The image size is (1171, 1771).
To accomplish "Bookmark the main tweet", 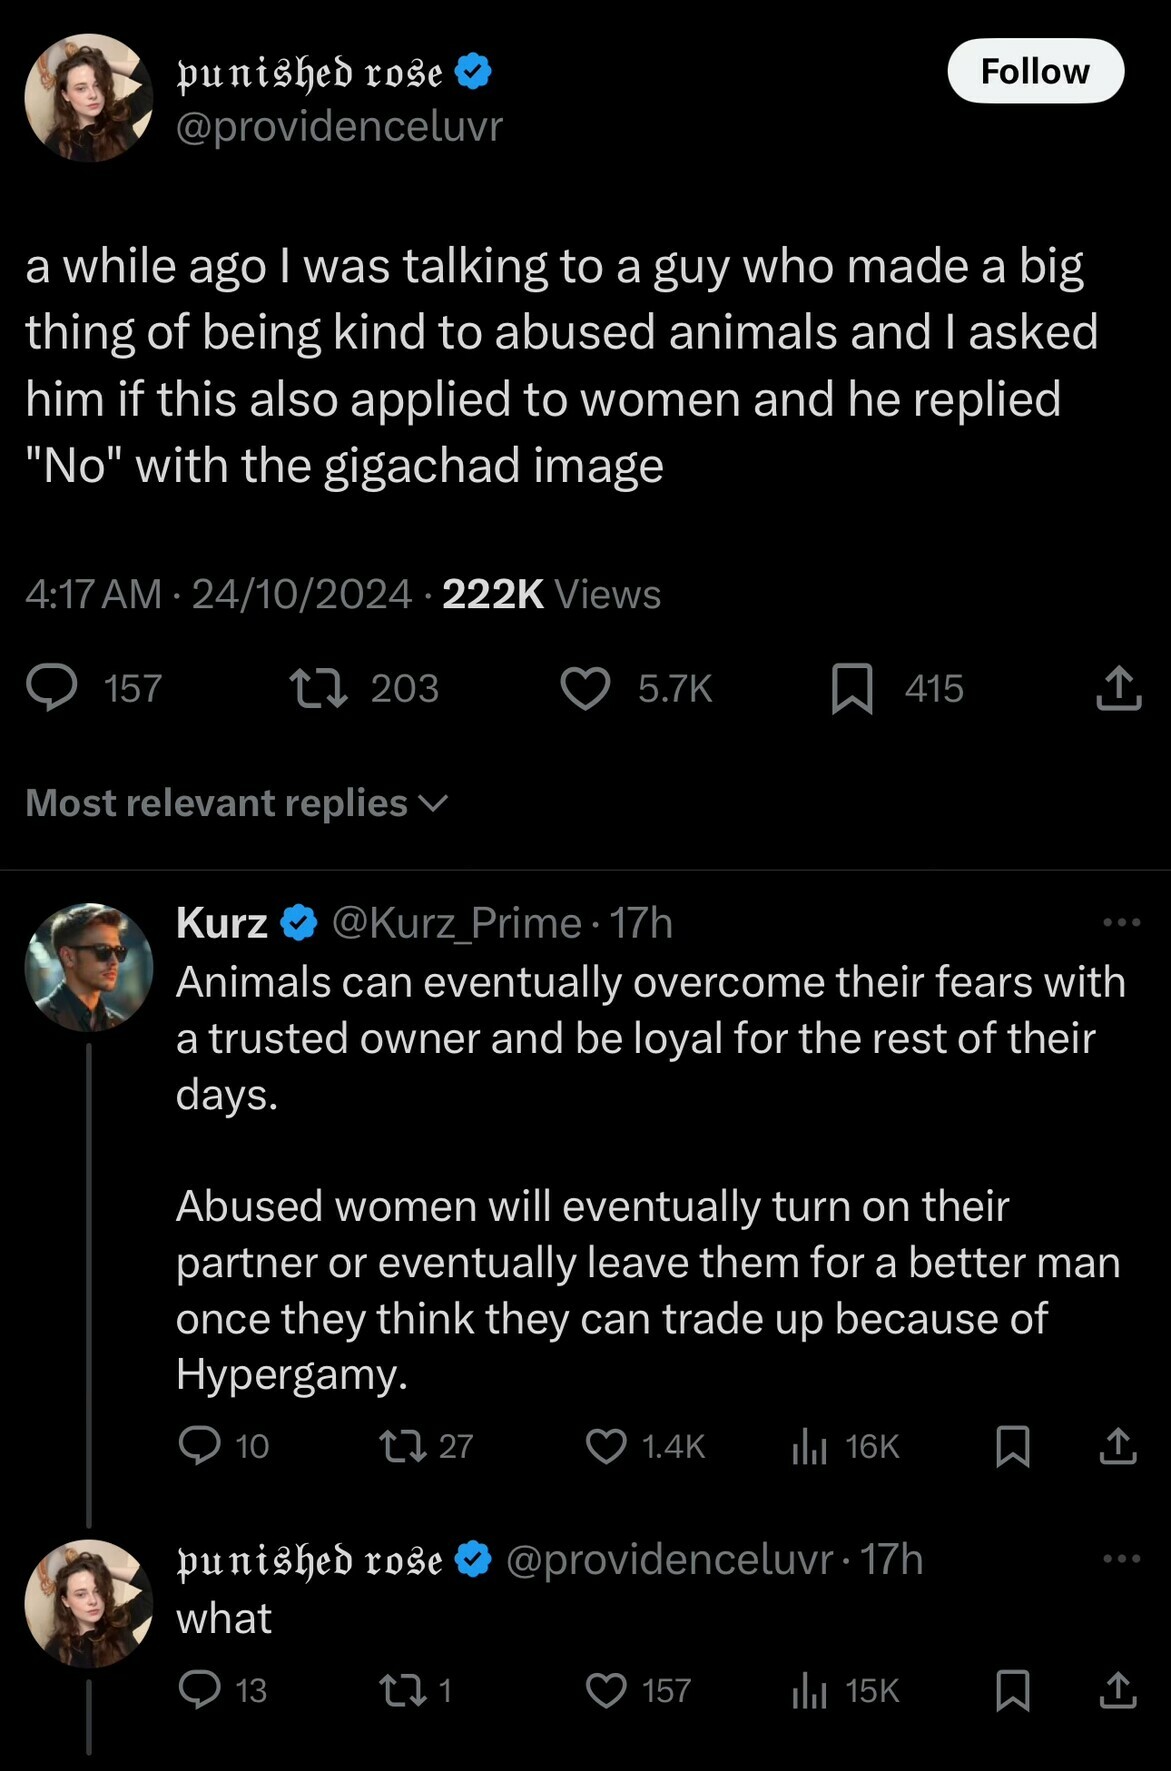I will (x=852, y=689).
